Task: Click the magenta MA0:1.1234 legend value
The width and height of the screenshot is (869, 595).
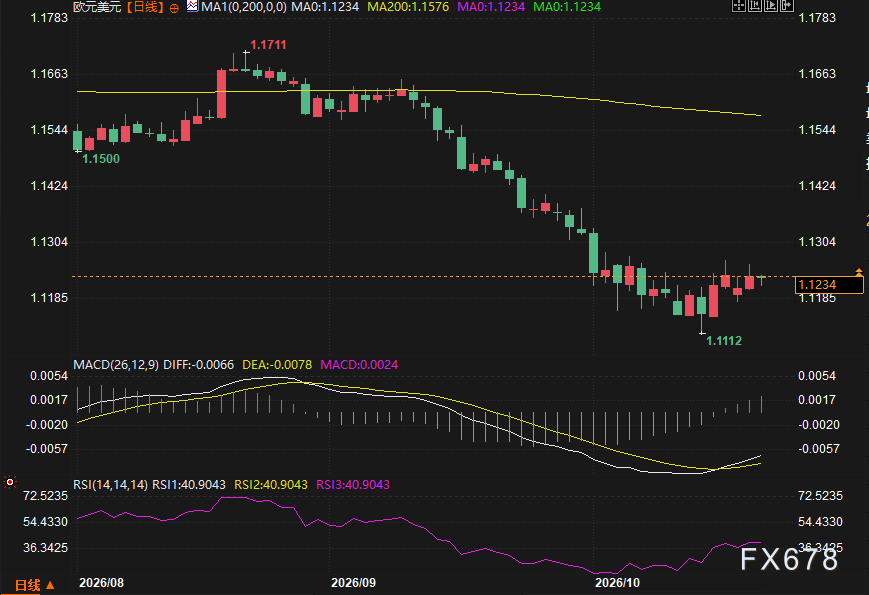Action: click(x=491, y=7)
